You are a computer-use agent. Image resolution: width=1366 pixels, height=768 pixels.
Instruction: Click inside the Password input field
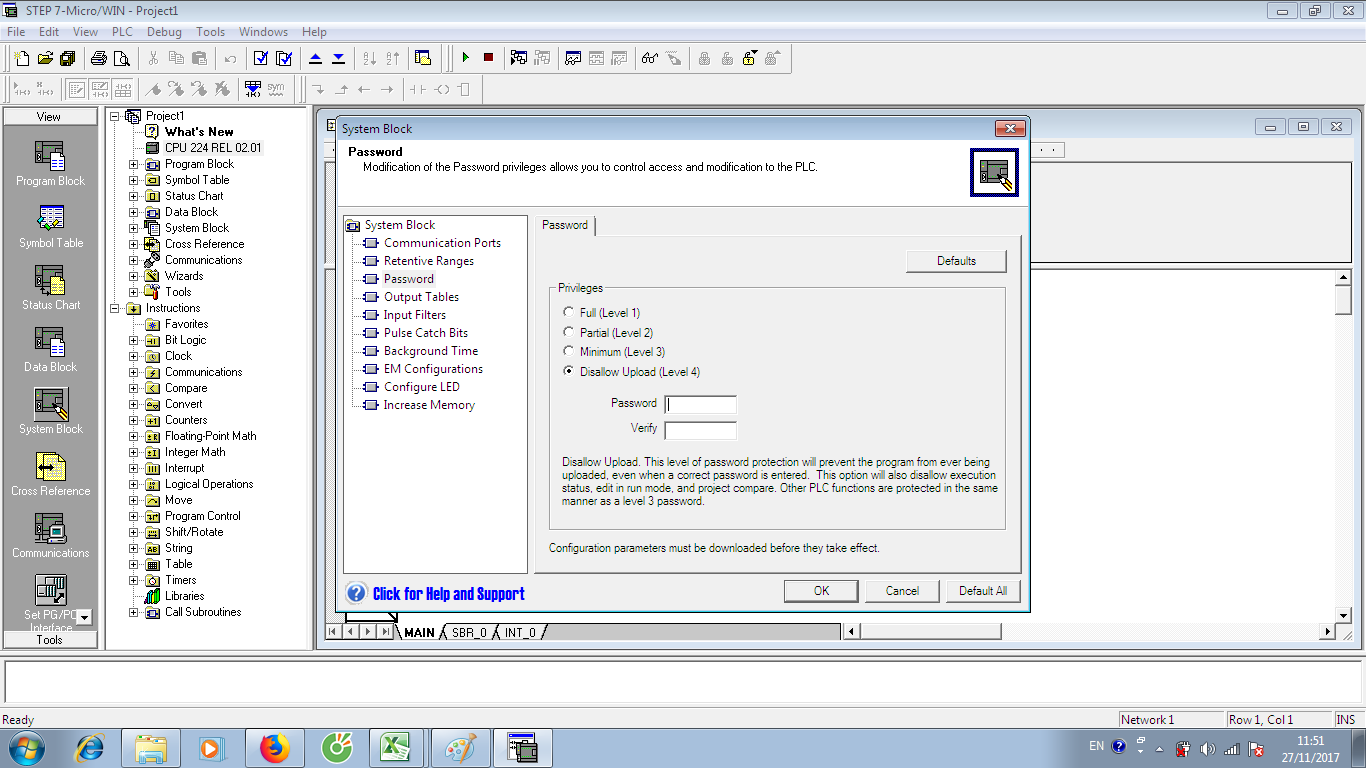(x=701, y=404)
